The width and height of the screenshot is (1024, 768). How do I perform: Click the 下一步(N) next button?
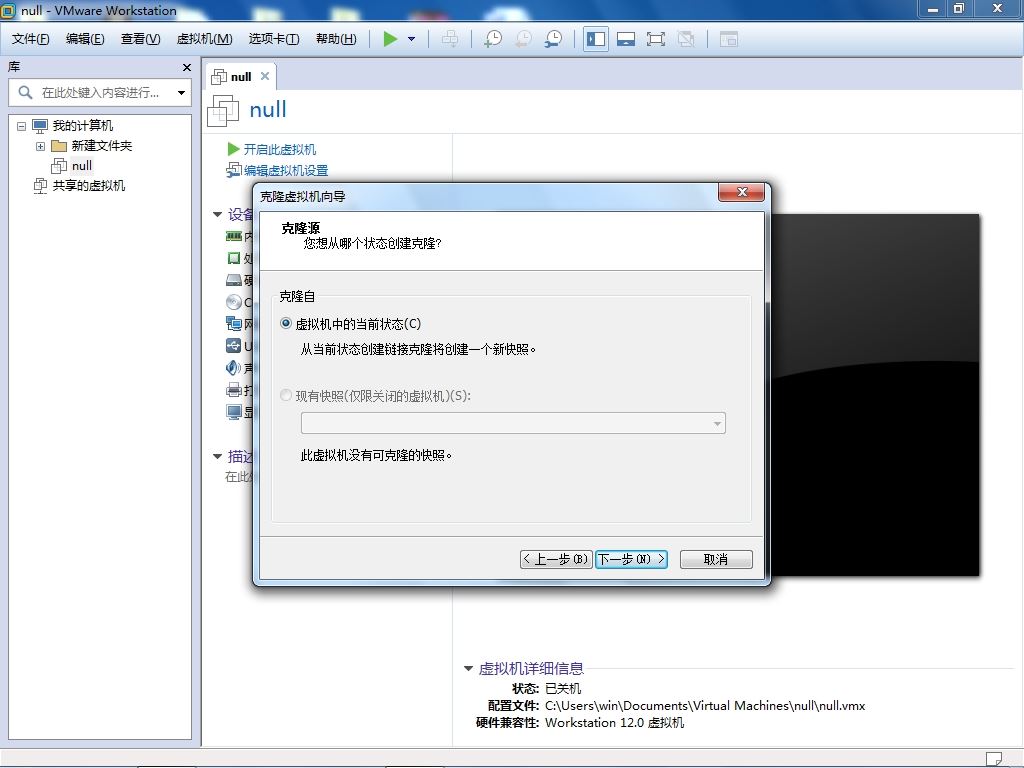[631, 559]
